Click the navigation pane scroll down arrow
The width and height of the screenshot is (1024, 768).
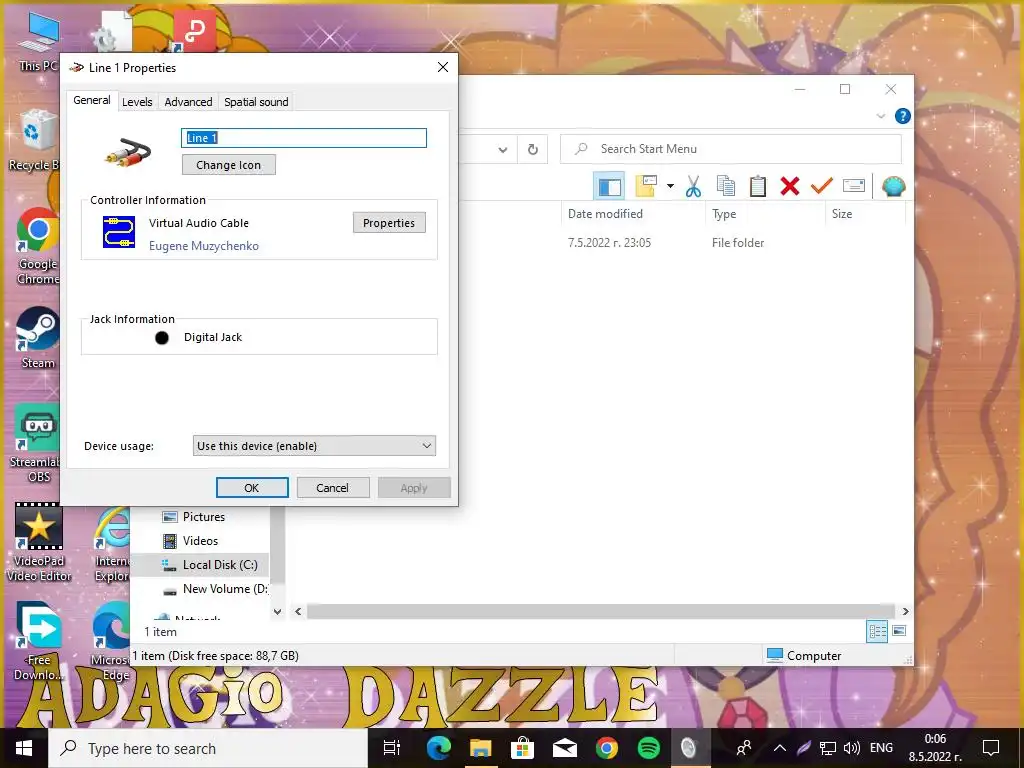(277, 612)
